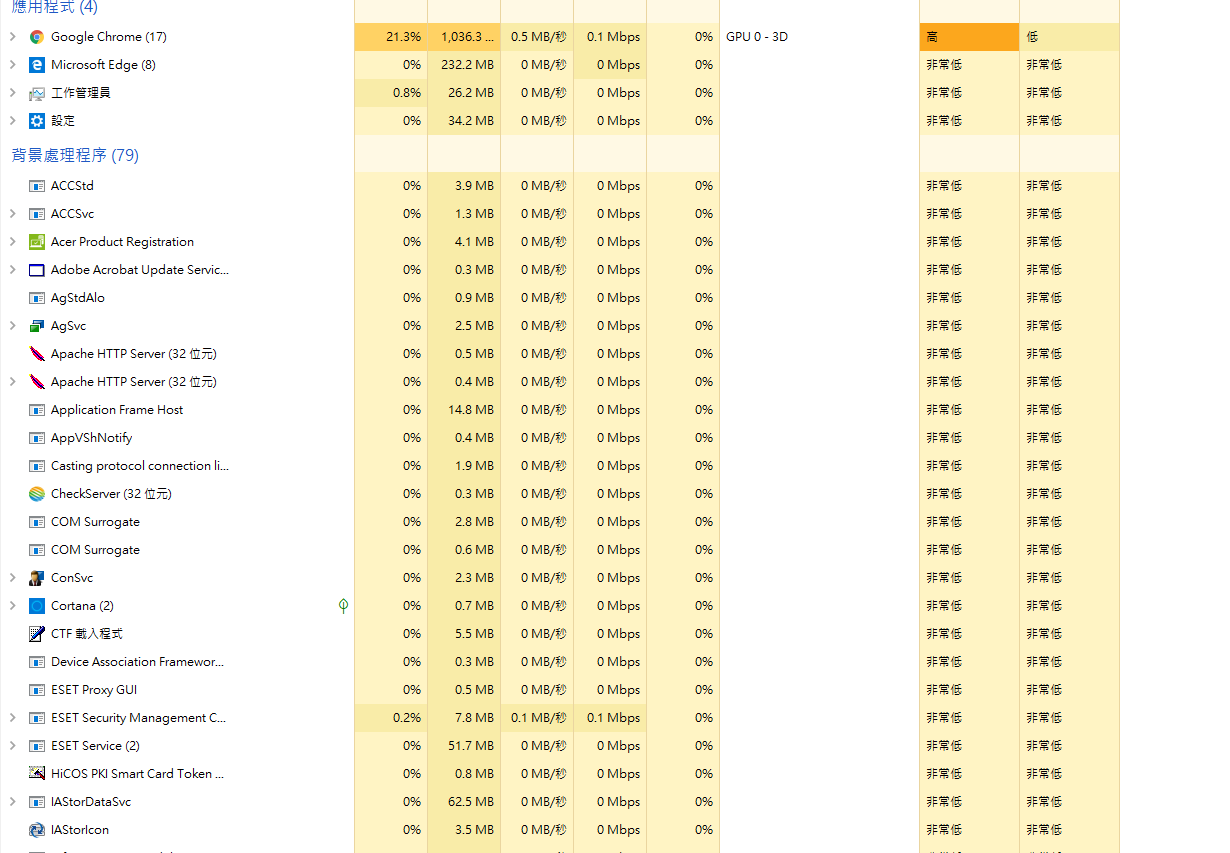Select the 'HiCOS PKI Smart Card Token' process name
The width and height of the screenshot is (1230, 853).
point(138,774)
